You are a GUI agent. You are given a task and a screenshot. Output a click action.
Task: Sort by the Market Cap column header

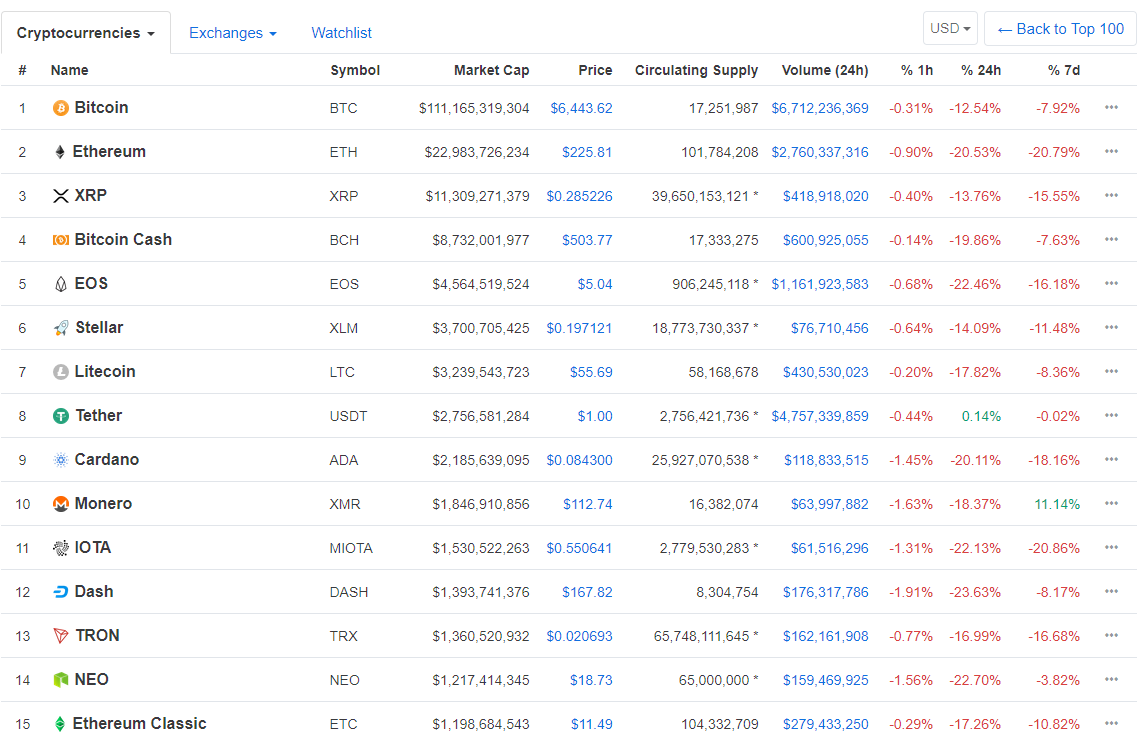click(491, 70)
